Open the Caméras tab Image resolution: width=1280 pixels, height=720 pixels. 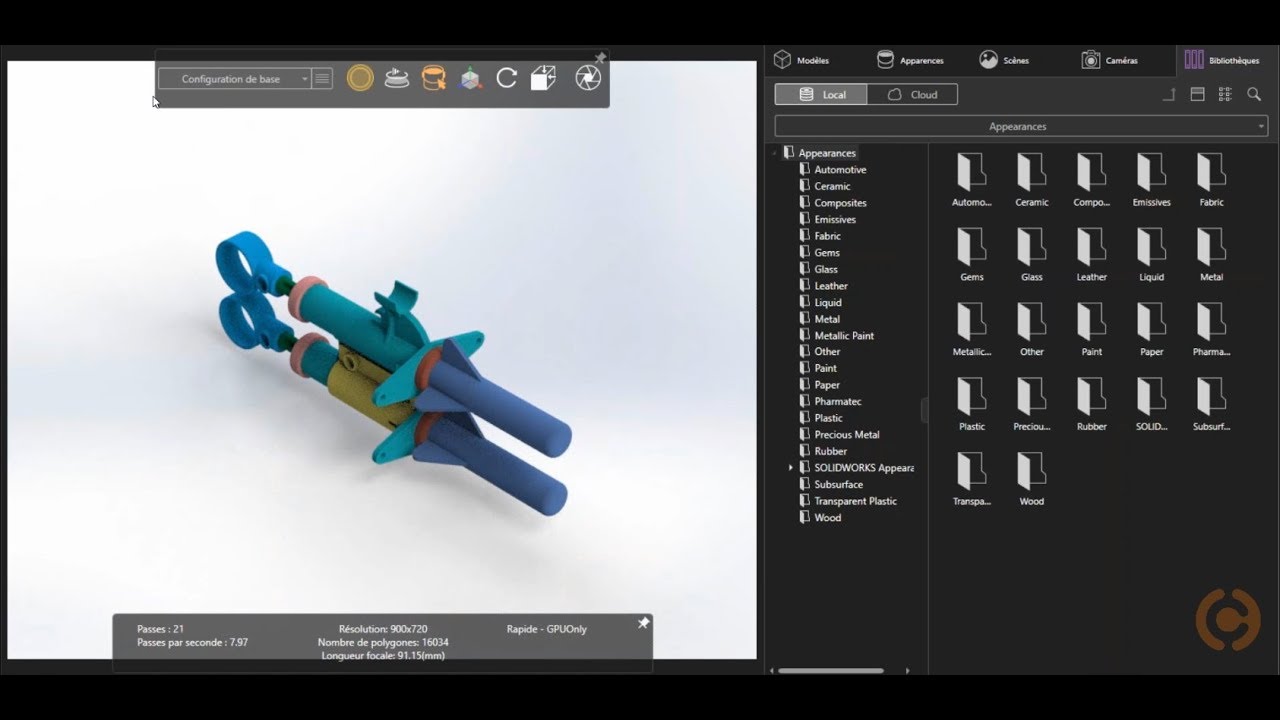1109,60
